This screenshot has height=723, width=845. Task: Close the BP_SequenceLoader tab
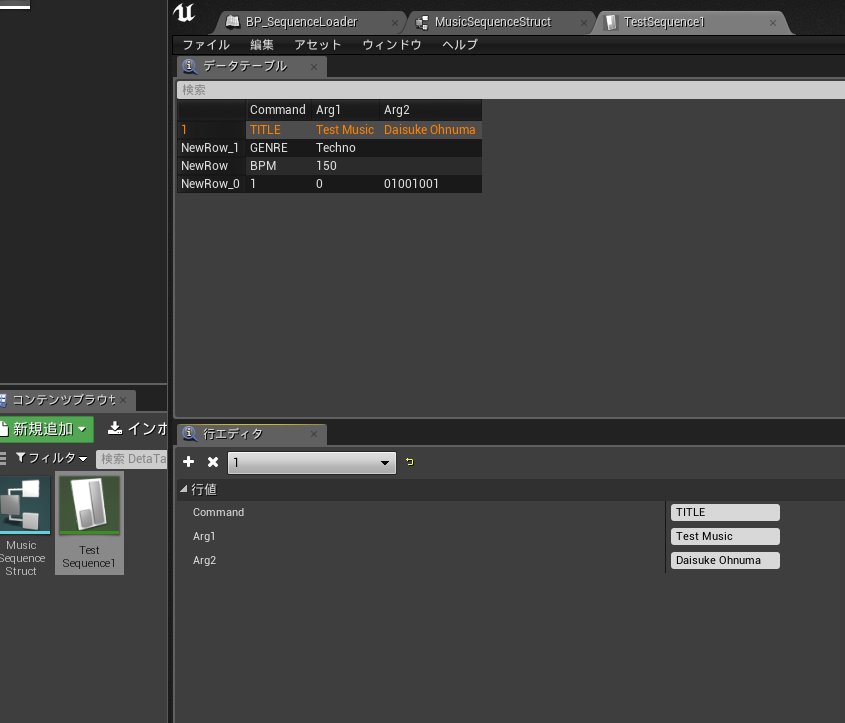395,23
